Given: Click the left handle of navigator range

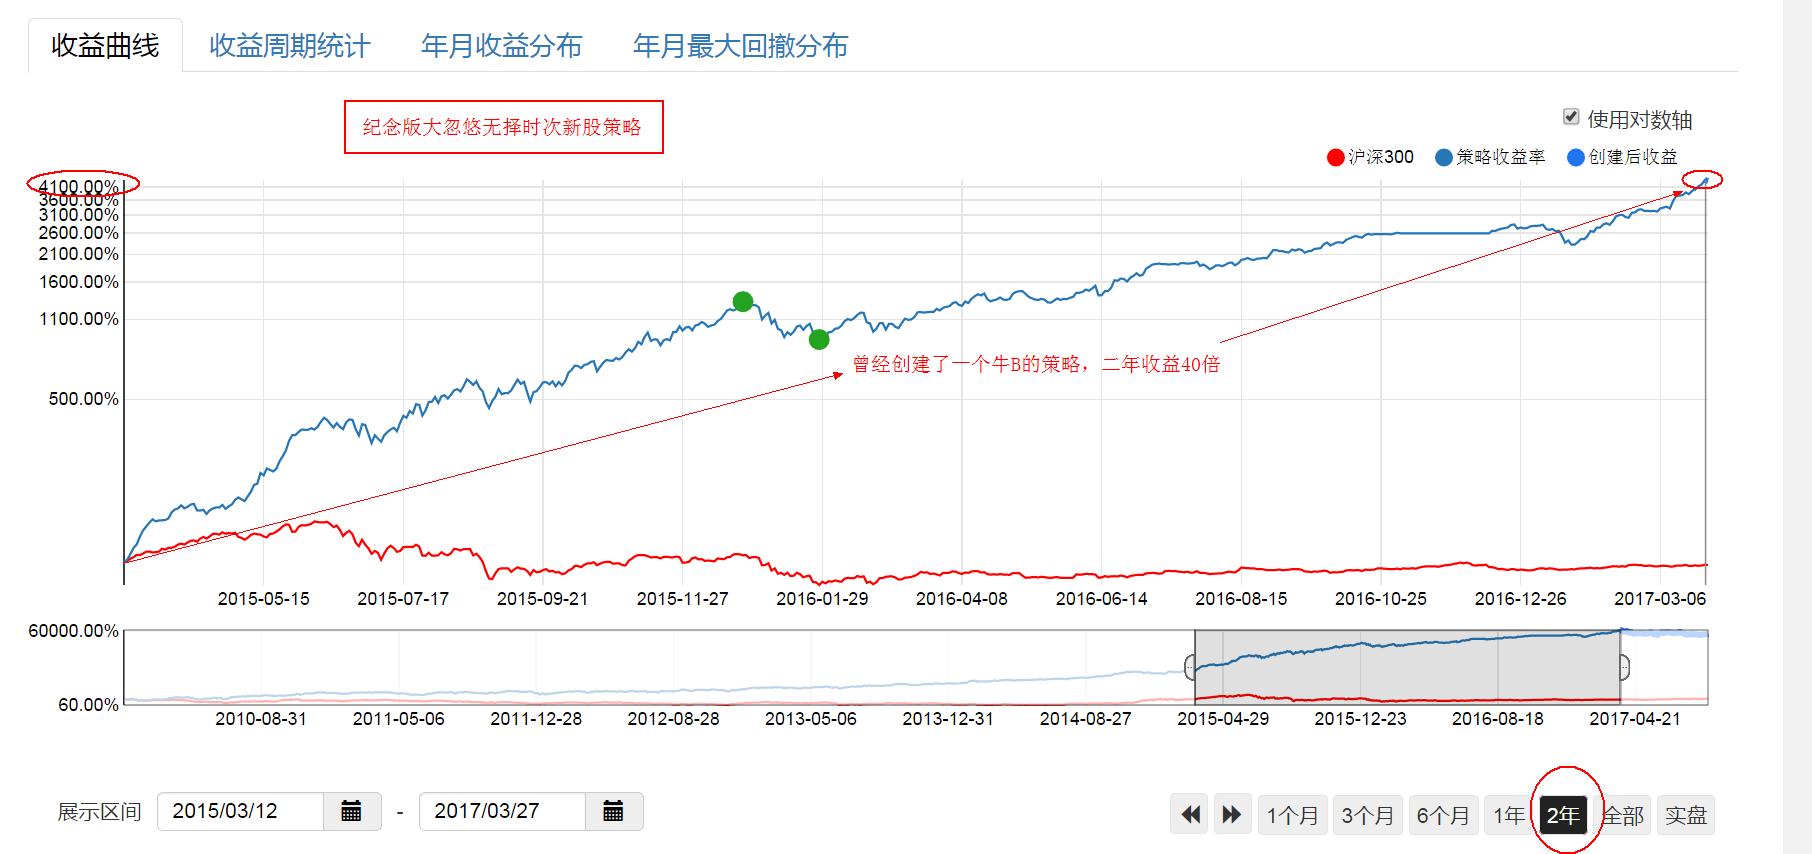Looking at the screenshot, I should 1190,667.
